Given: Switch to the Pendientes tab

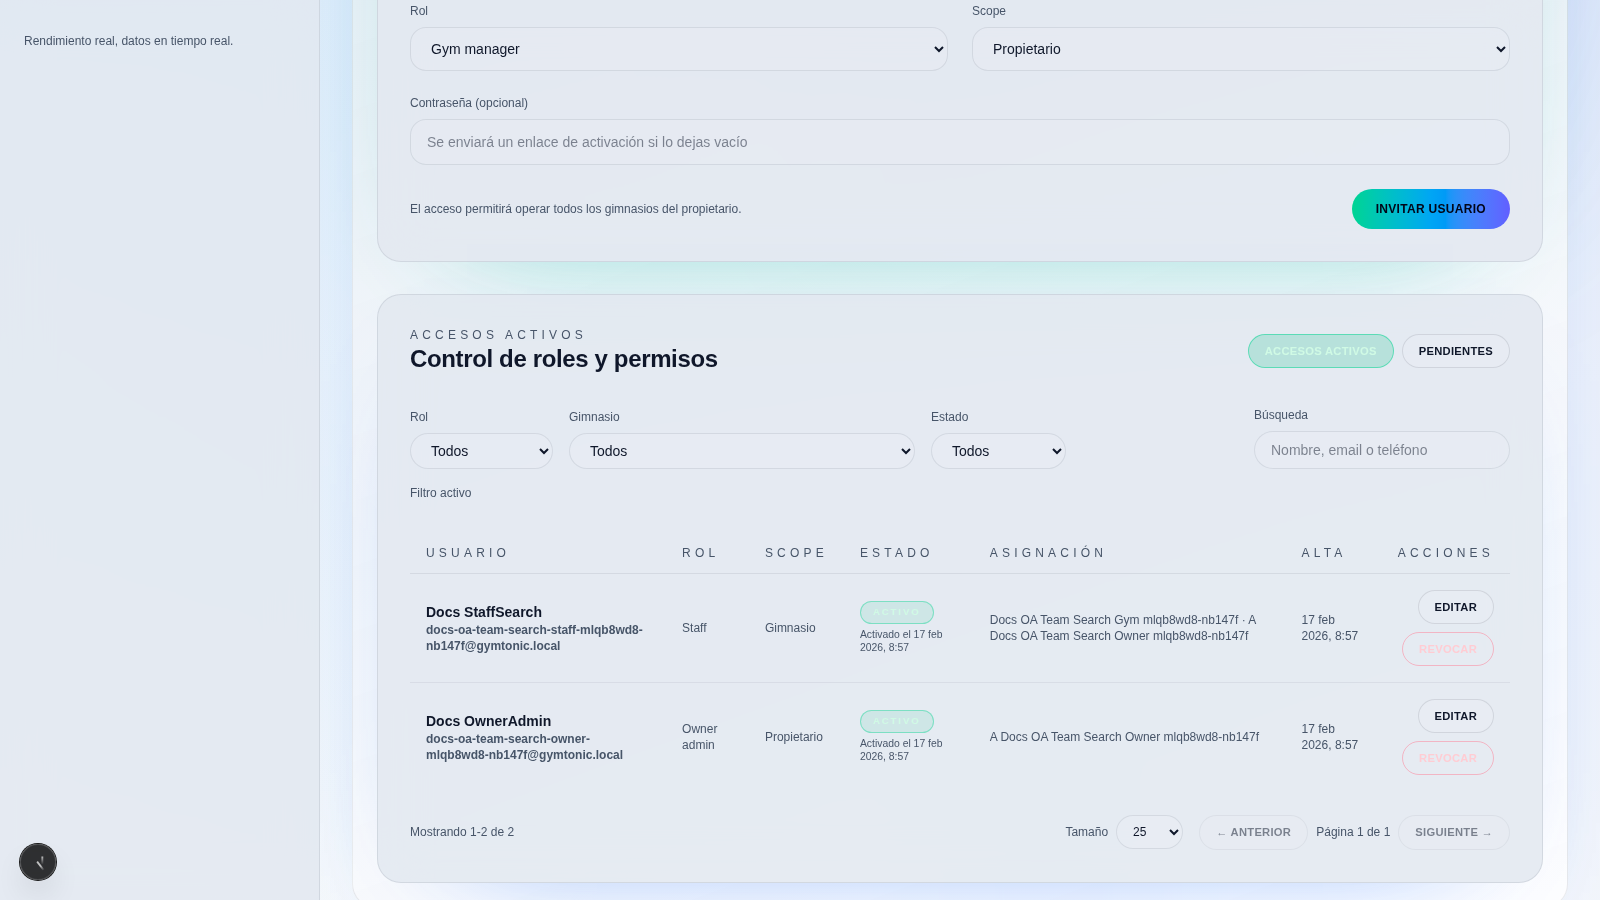Looking at the screenshot, I should 1455,351.
